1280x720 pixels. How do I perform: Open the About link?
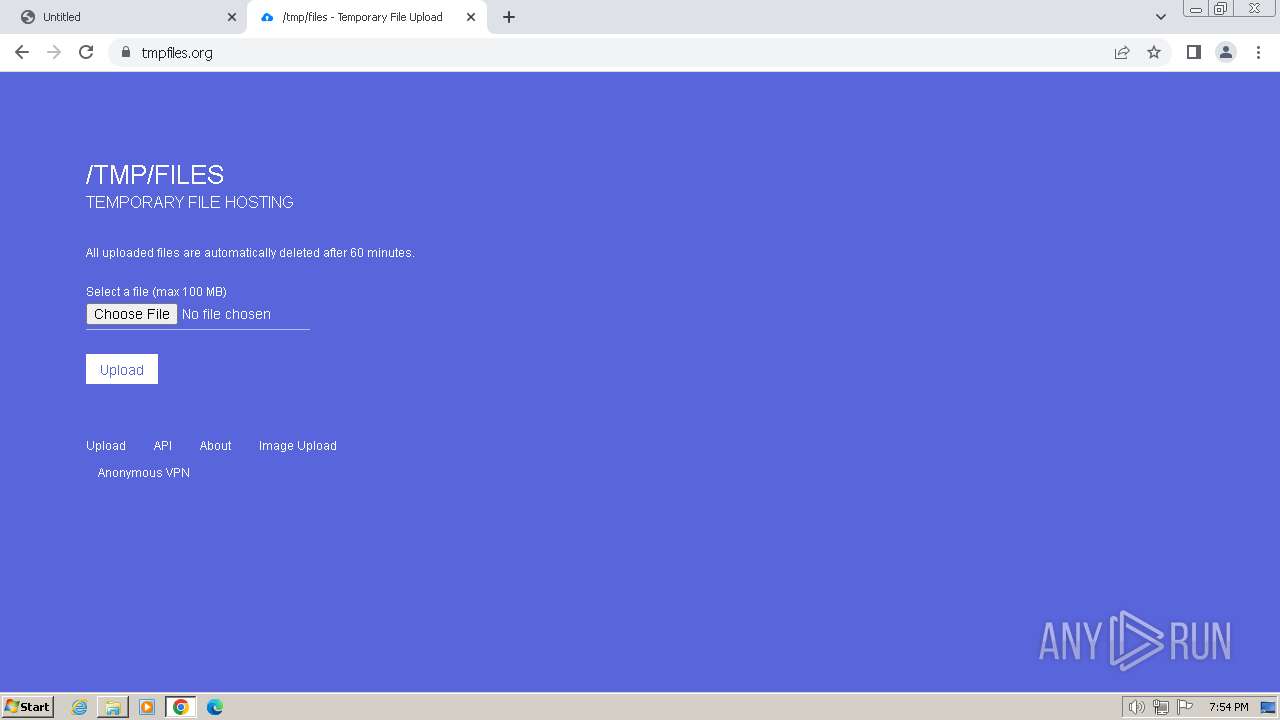point(215,446)
